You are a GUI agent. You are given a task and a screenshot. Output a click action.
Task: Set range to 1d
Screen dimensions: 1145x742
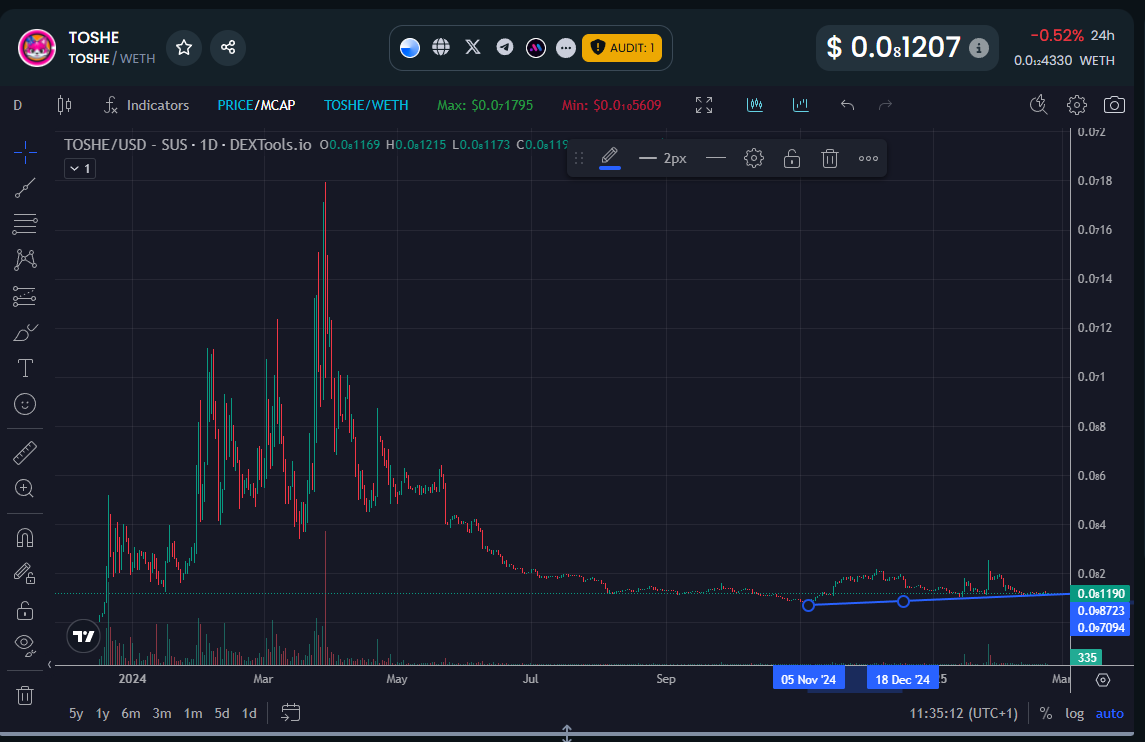click(249, 714)
